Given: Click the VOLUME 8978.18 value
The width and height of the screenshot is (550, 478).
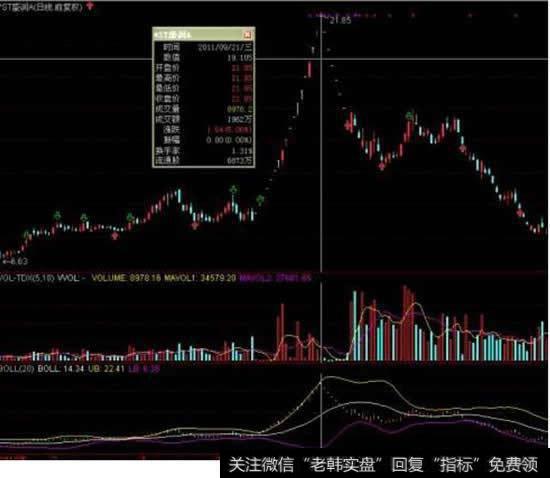Looking at the screenshot, I should [x=126, y=278].
